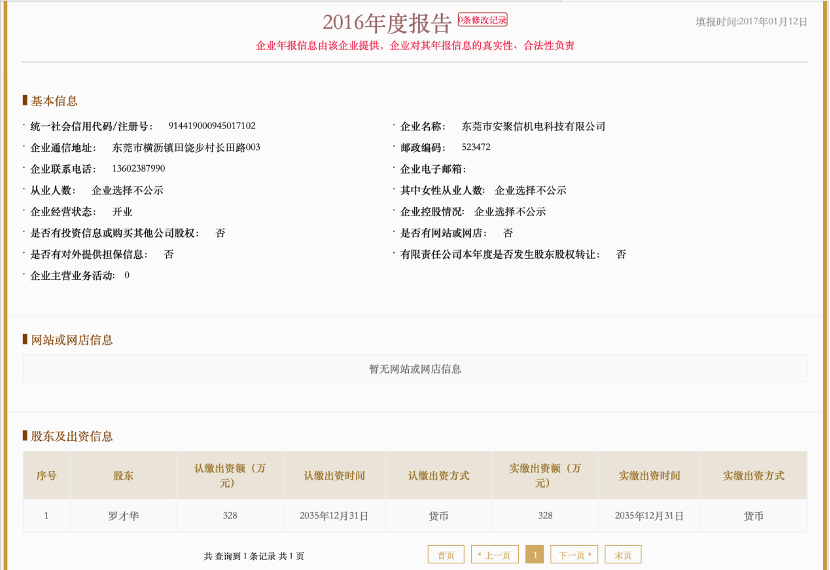Select credit code 914419000945017102
Image resolution: width=830 pixels, height=570 pixels.
point(212,126)
